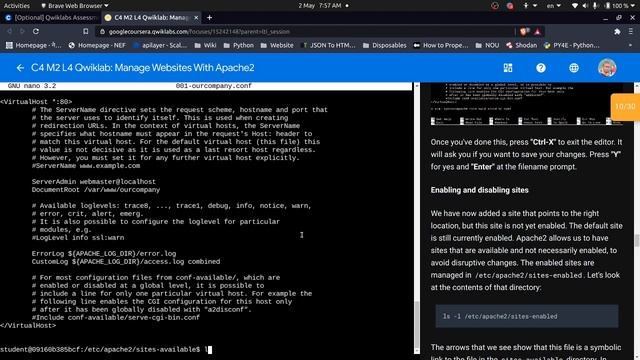Screen dimensions: 640x360
Task: Open the user profile avatar
Action: (x=607, y=68)
